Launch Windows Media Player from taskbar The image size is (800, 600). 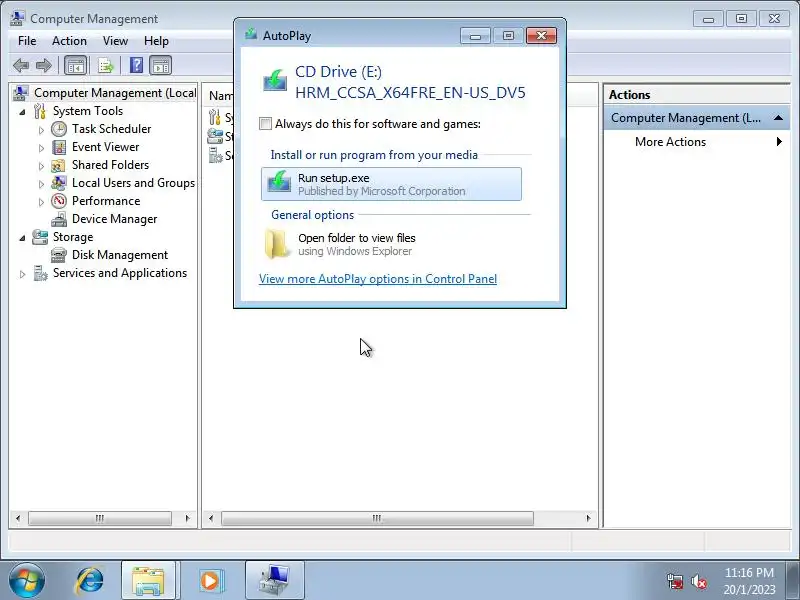coord(210,581)
